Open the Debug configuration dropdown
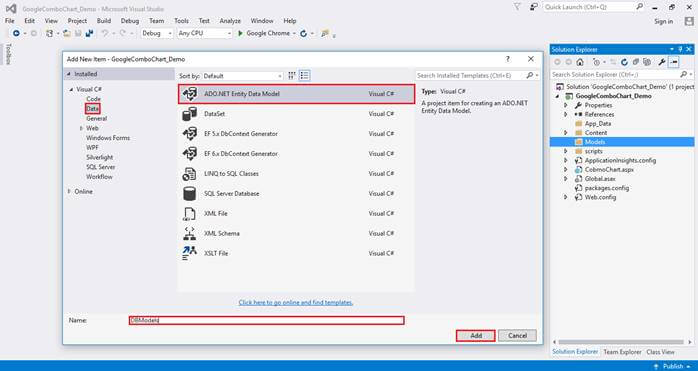The height and width of the screenshot is (371, 698). pyautogui.click(x=157, y=33)
